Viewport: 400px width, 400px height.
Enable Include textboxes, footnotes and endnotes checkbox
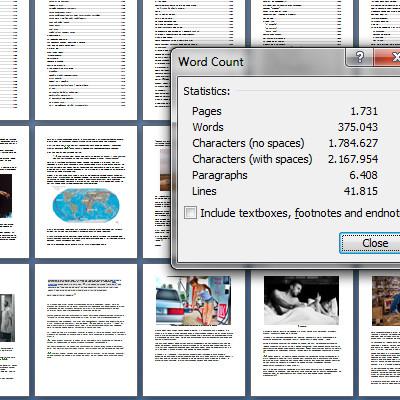pos(190,213)
